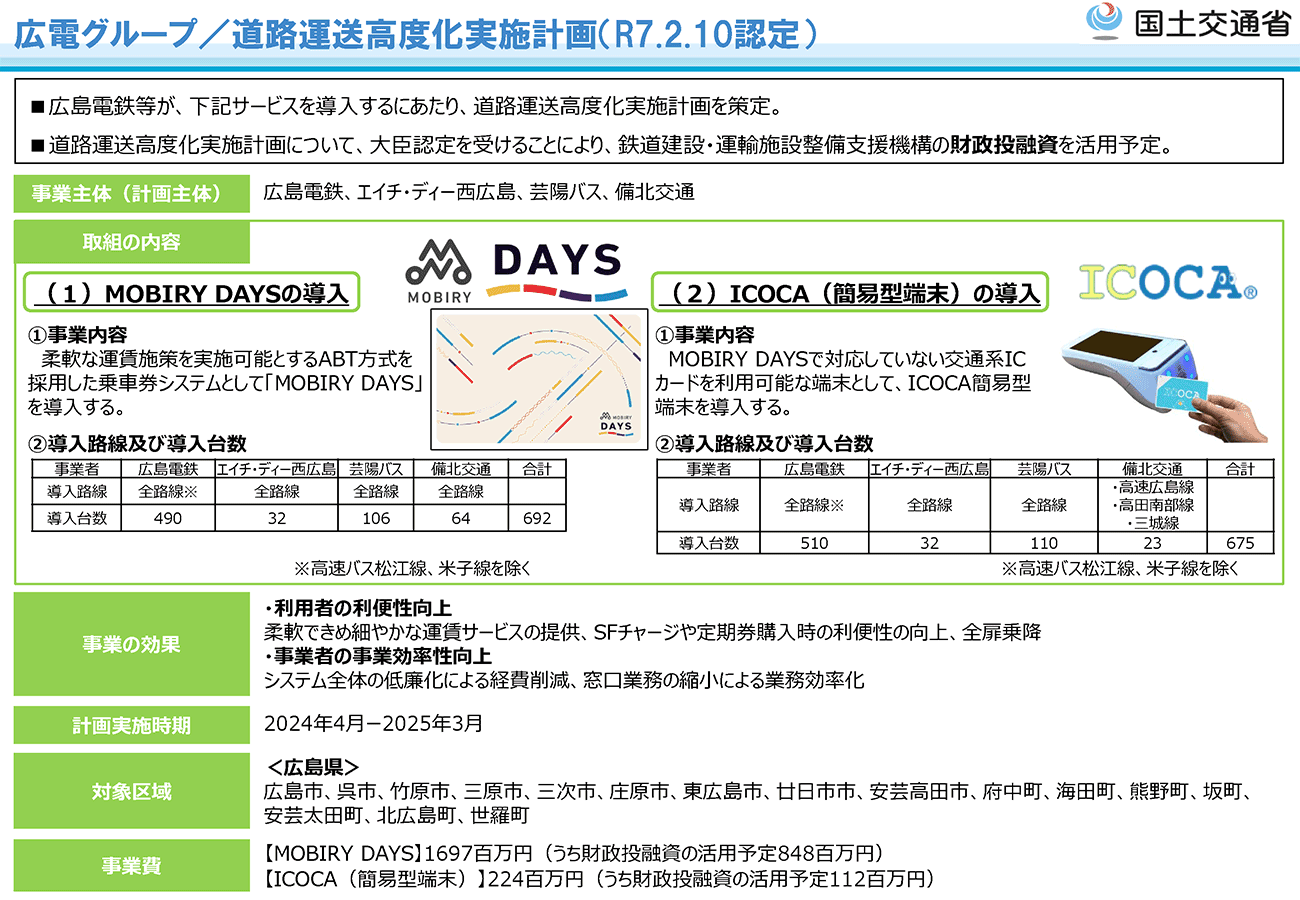Select the sentence starting 柔軟な運賃施策を実施可能
1300x900 pixels.
coord(228,382)
